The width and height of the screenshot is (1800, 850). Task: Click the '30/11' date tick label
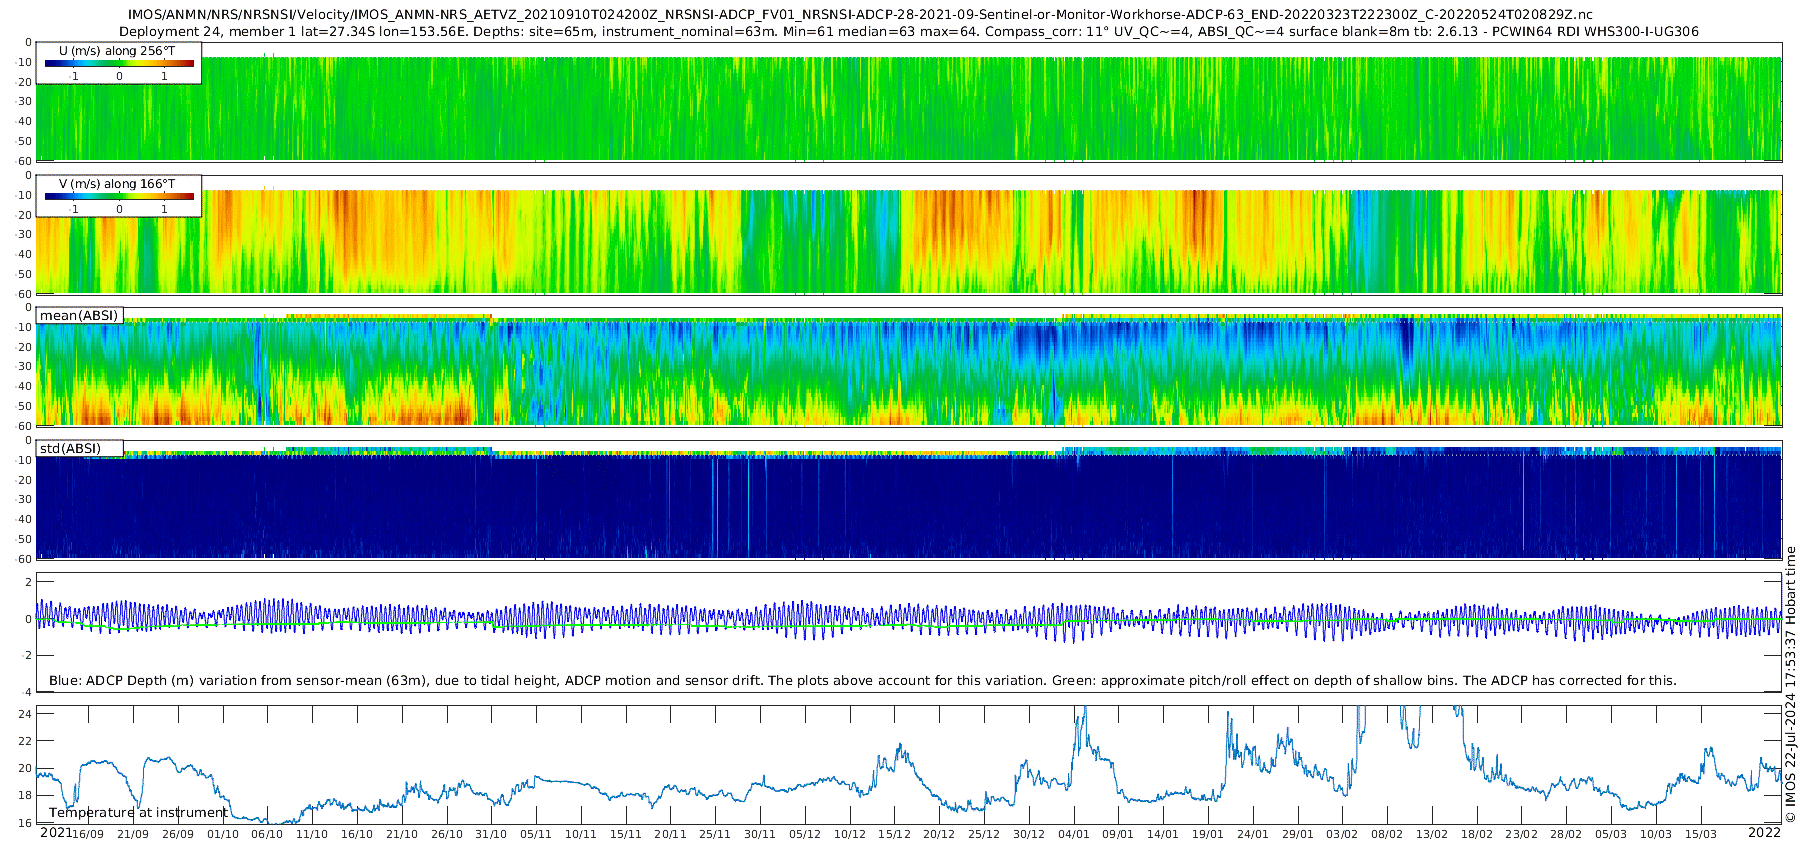[x=760, y=834]
